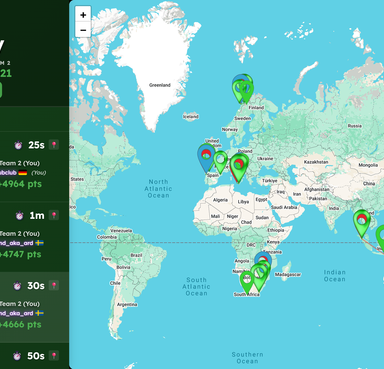The height and width of the screenshot is (369, 384).
Task: Click the North Atlantic Ocean label
Action: [x=158, y=188]
